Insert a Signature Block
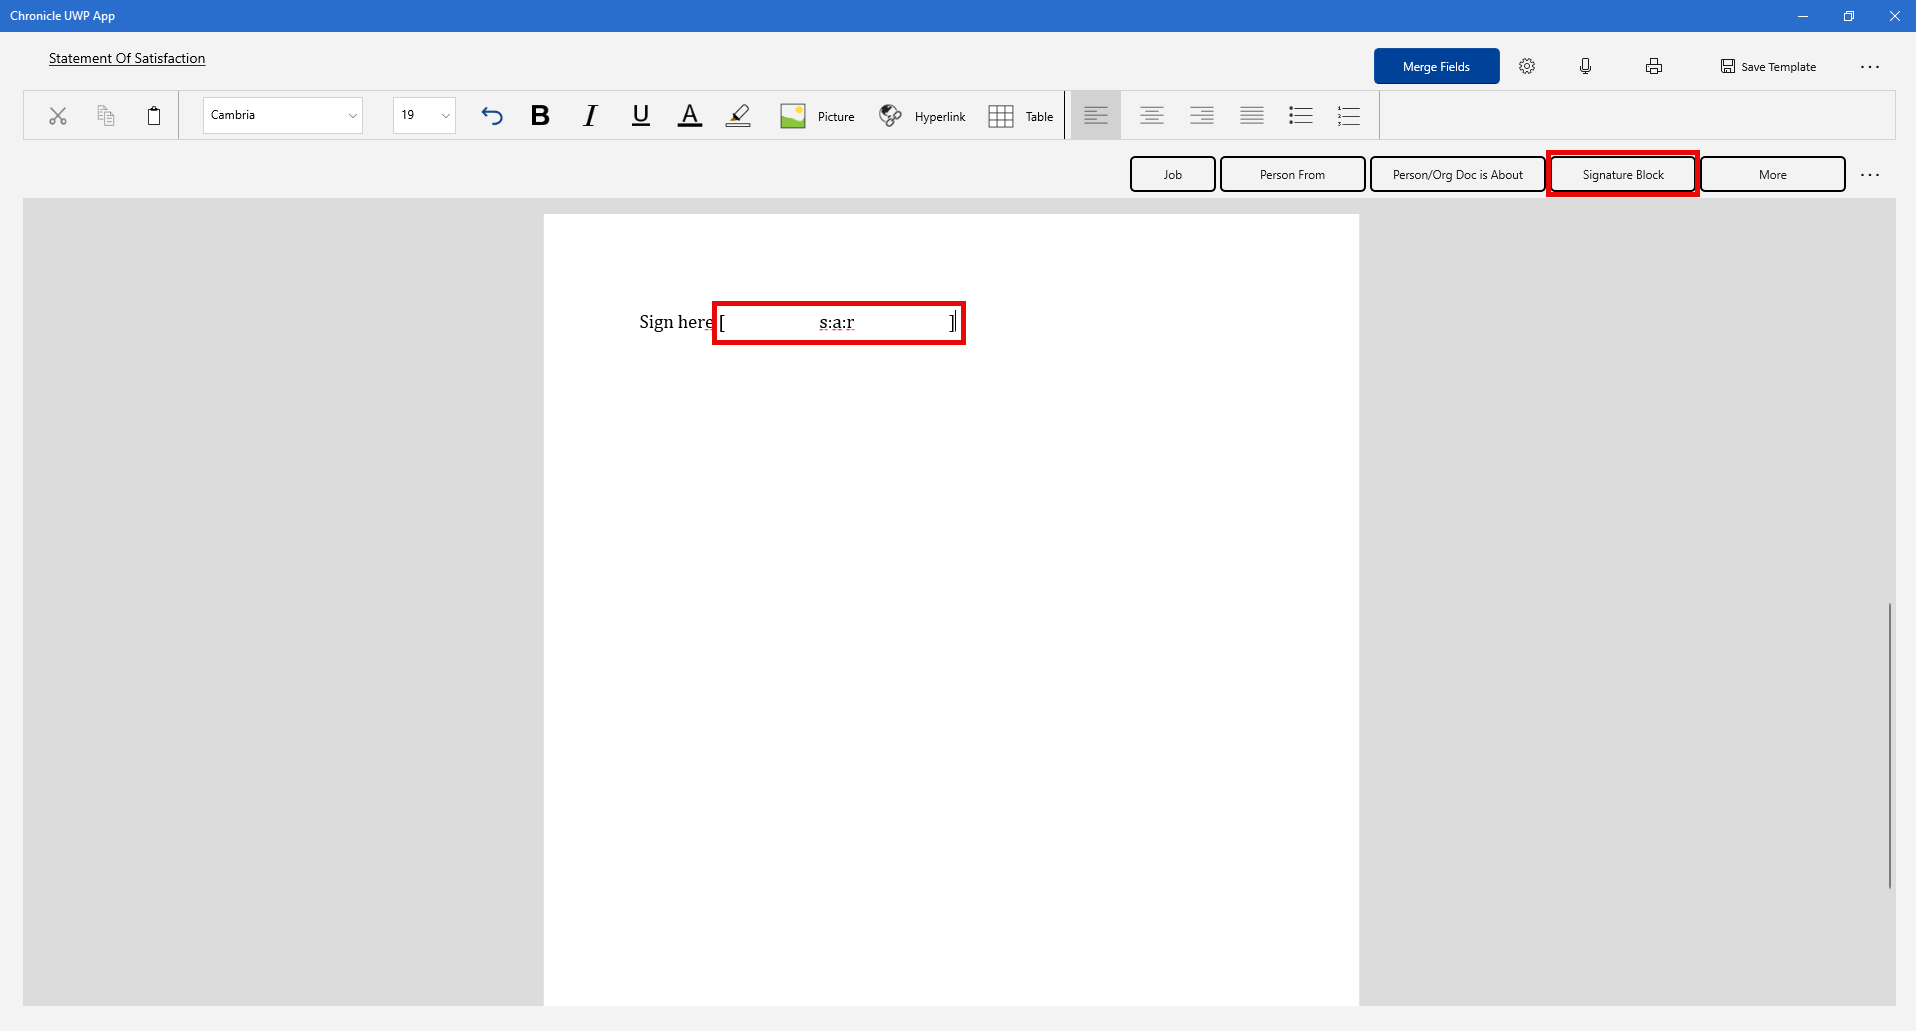 [1623, 174]
